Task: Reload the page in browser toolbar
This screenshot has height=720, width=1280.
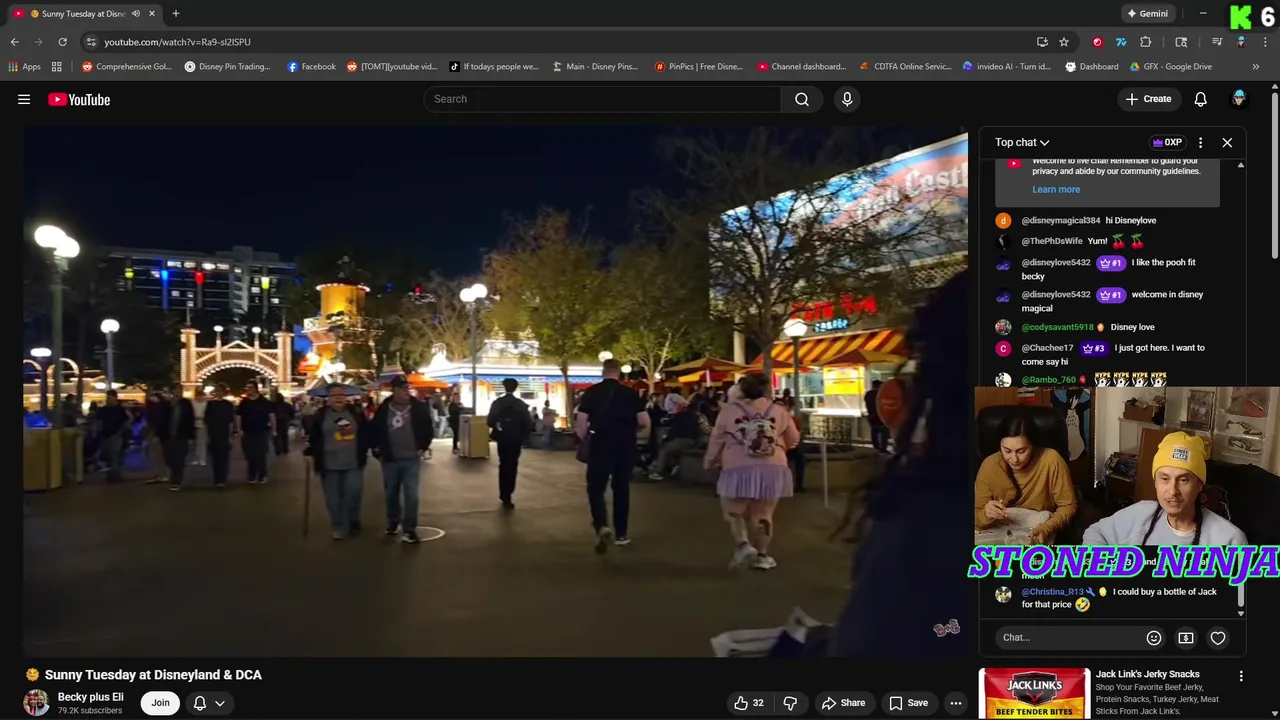Action: (62, 42)
